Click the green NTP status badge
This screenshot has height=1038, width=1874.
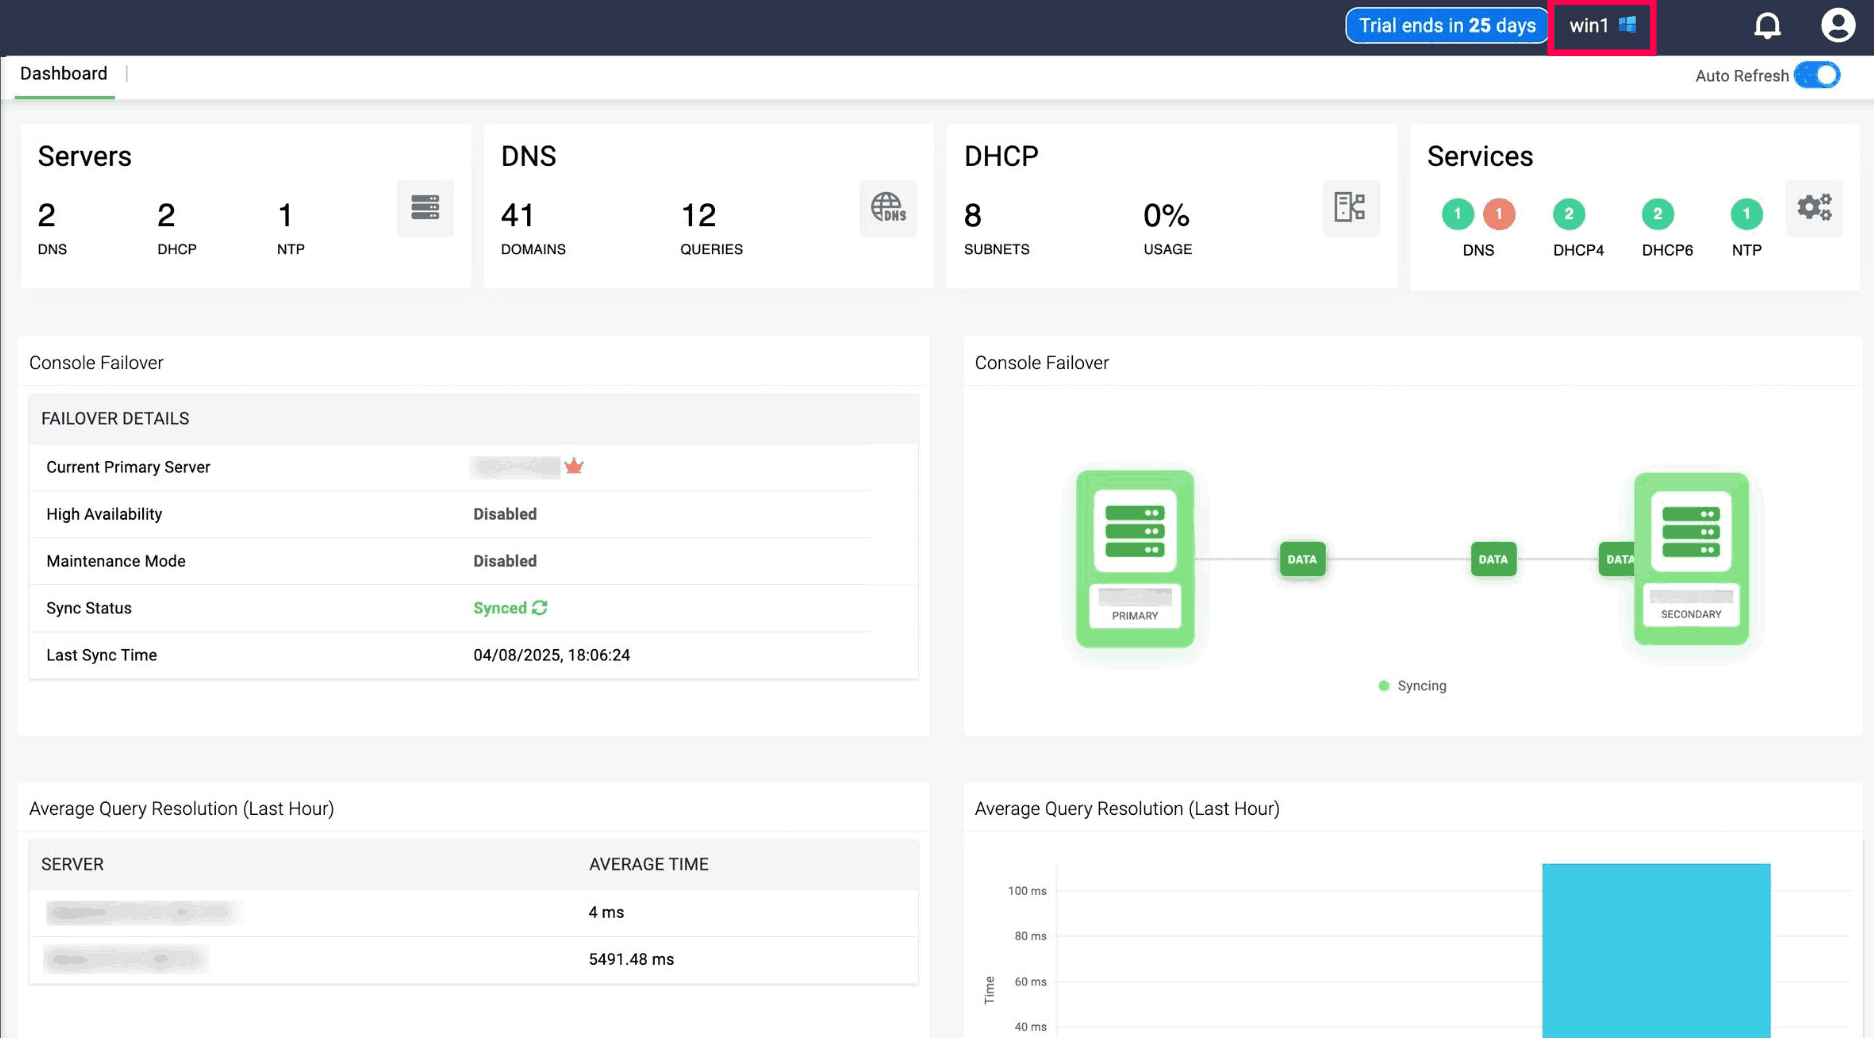tap(1746, 214)
